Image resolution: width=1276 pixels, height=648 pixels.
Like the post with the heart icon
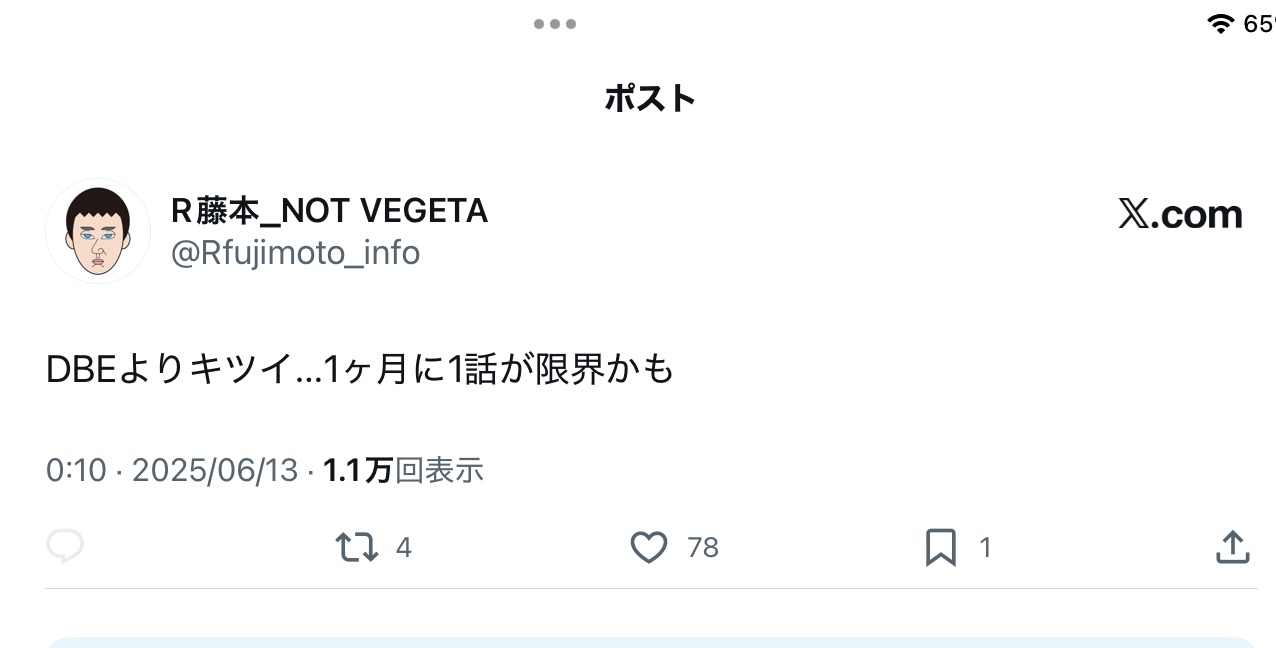coord(649,547)
